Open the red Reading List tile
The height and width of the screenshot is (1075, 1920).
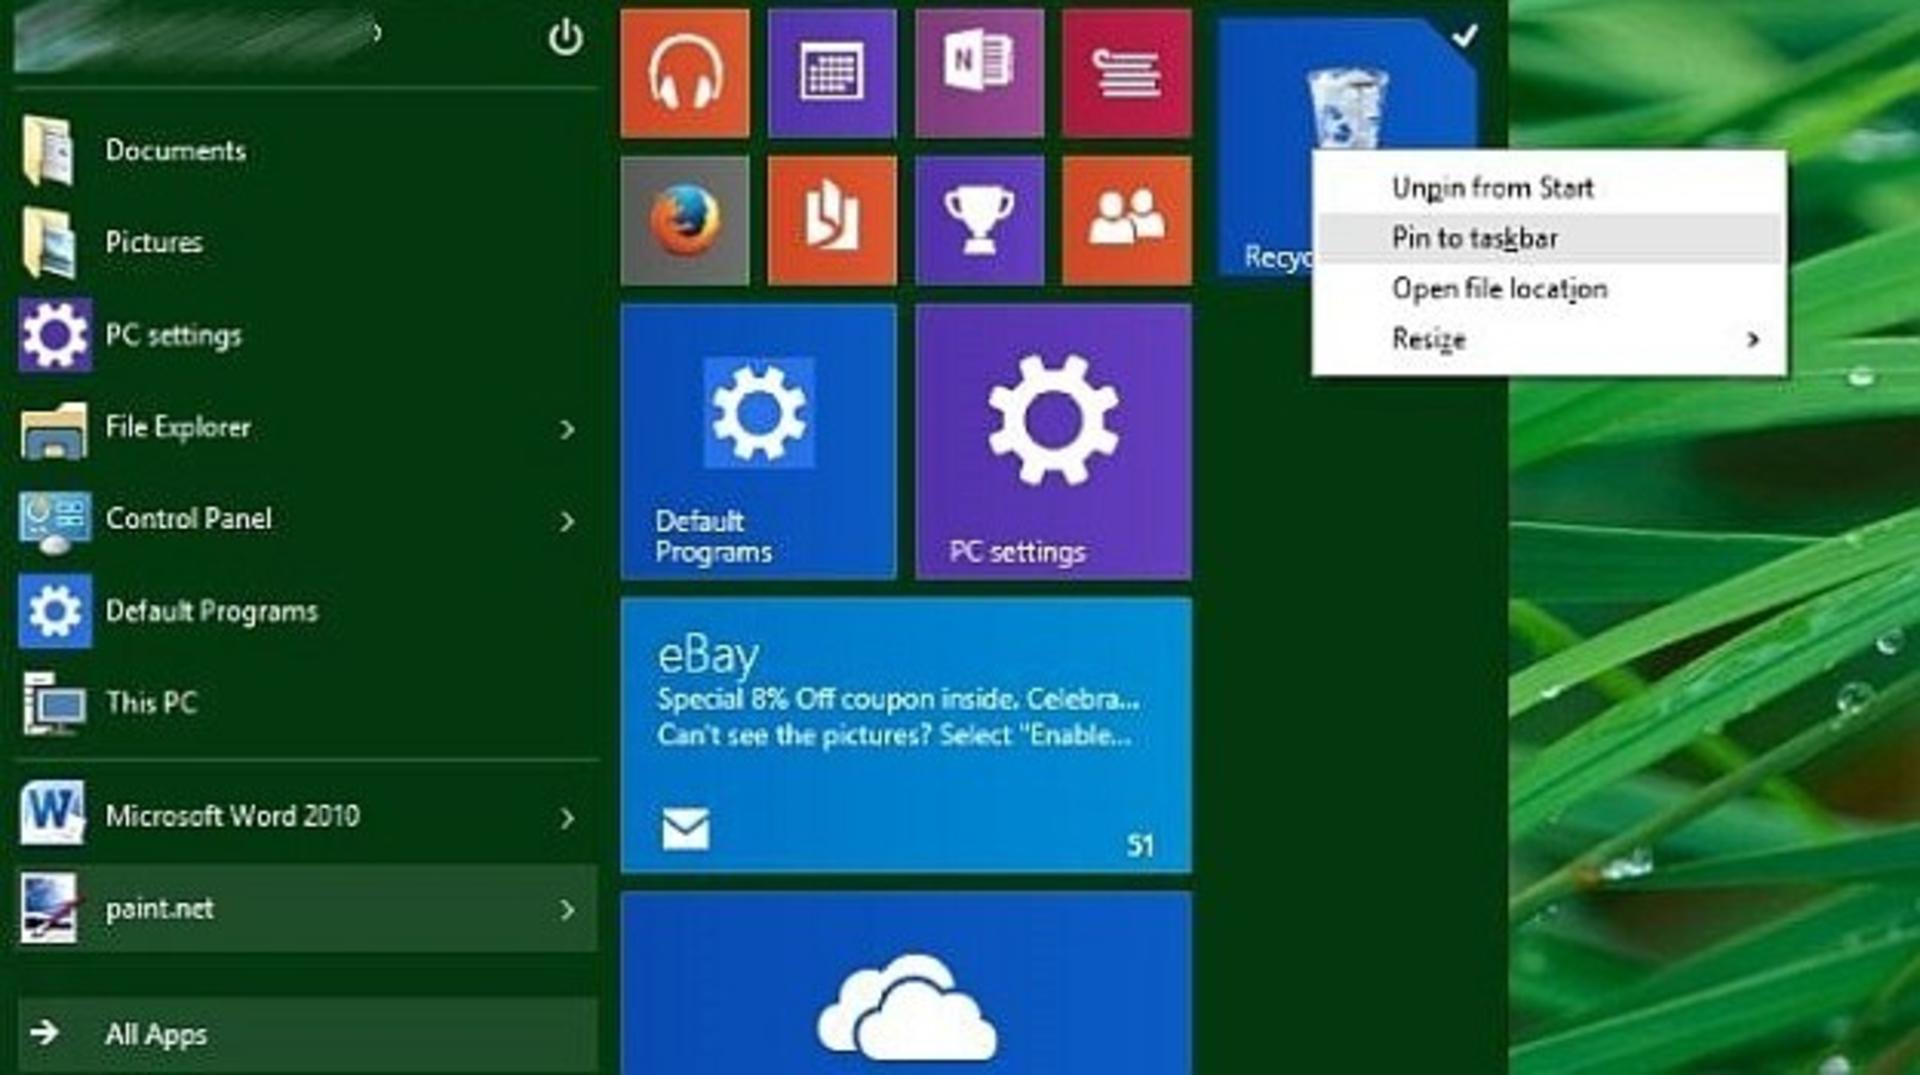point(1127,73)
